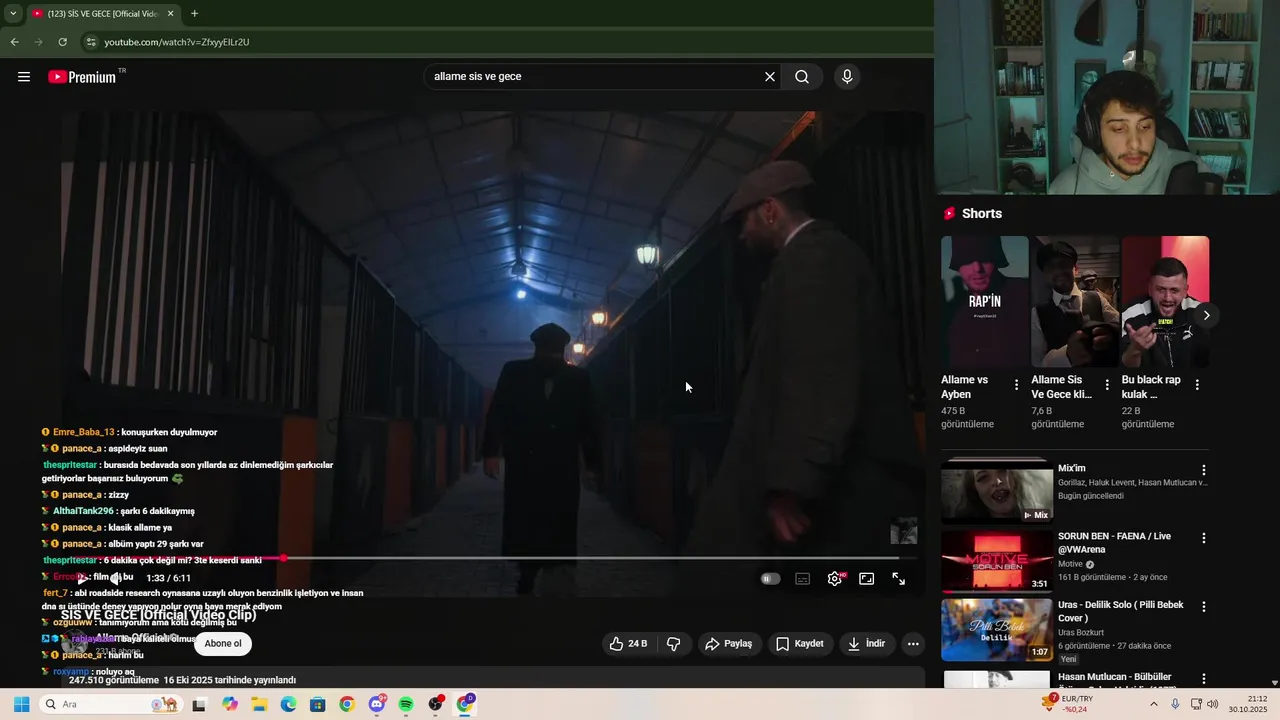This screenshot has width=1280, height=720.
Task: Click the youtube.com address bar URL
Action: pos(177,42)
